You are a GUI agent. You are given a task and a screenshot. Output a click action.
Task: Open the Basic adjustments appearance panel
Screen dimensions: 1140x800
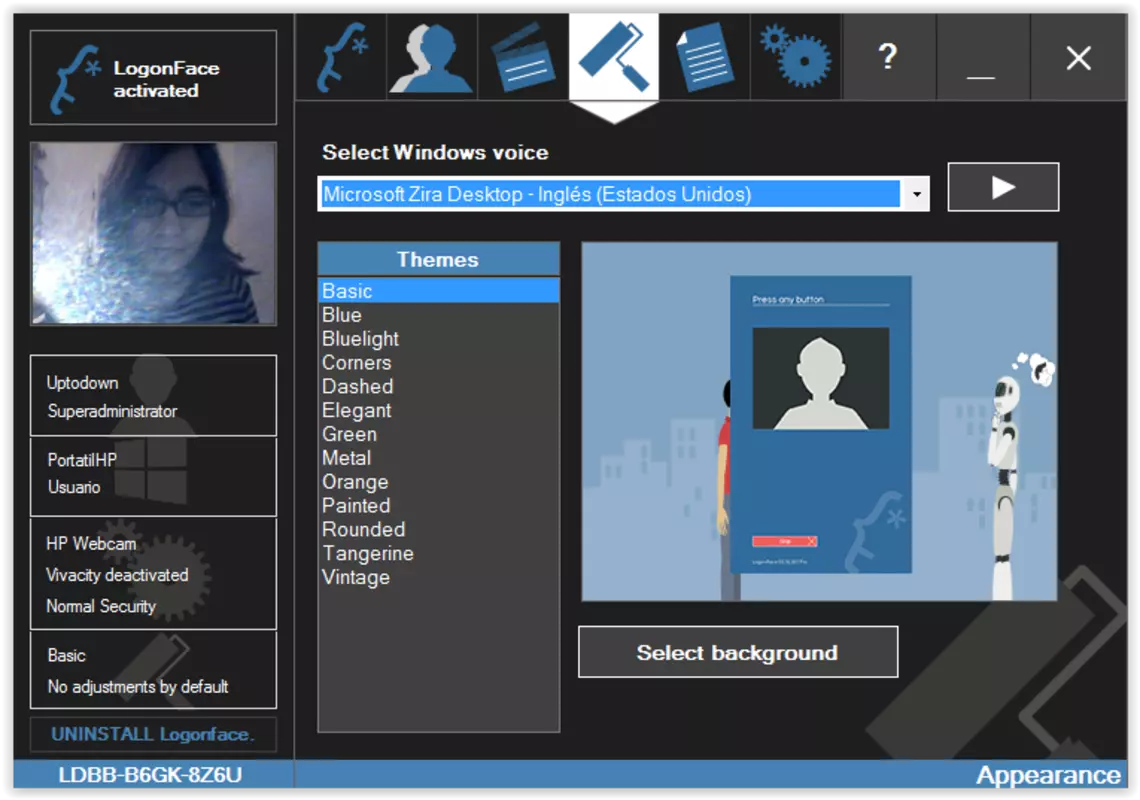153,669
